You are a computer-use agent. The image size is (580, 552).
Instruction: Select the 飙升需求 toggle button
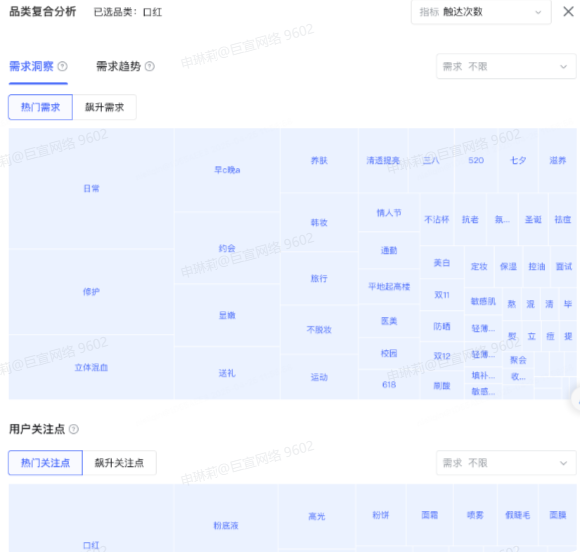(x=105, y=107)
